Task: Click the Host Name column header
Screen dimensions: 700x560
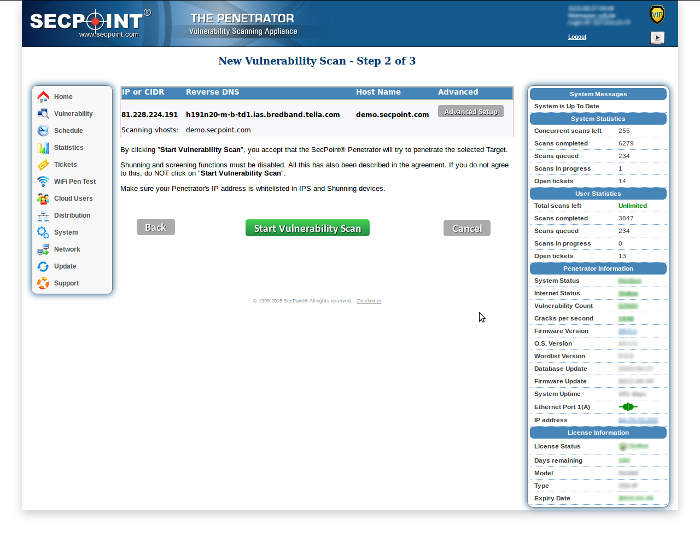Action: tap(378, 92)
